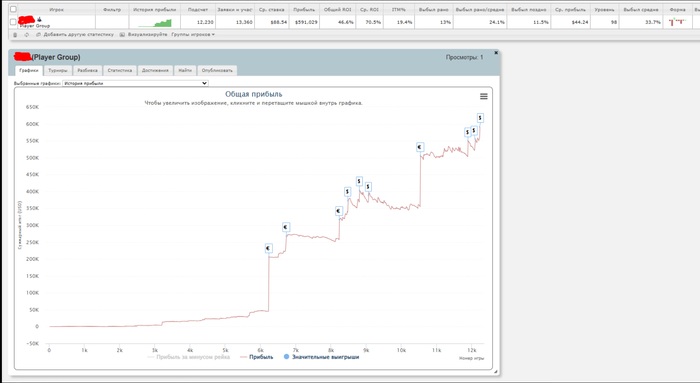Click the '12.230' count cell
This screenshot has height=383, width=700.
pyautogui.click(x=198, y=22)
